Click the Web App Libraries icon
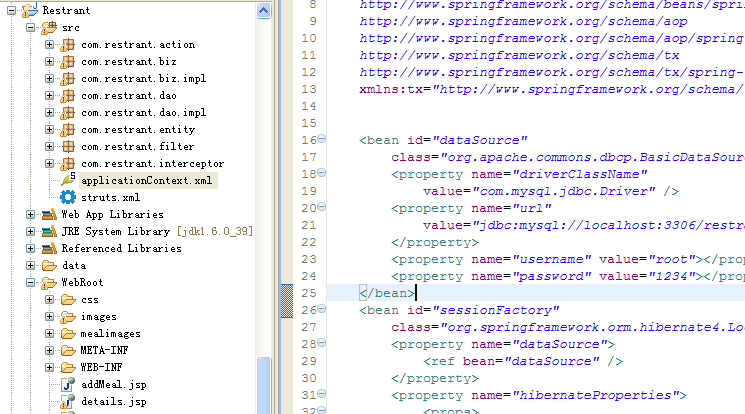 pyautogui.click(x=49, y=215)
